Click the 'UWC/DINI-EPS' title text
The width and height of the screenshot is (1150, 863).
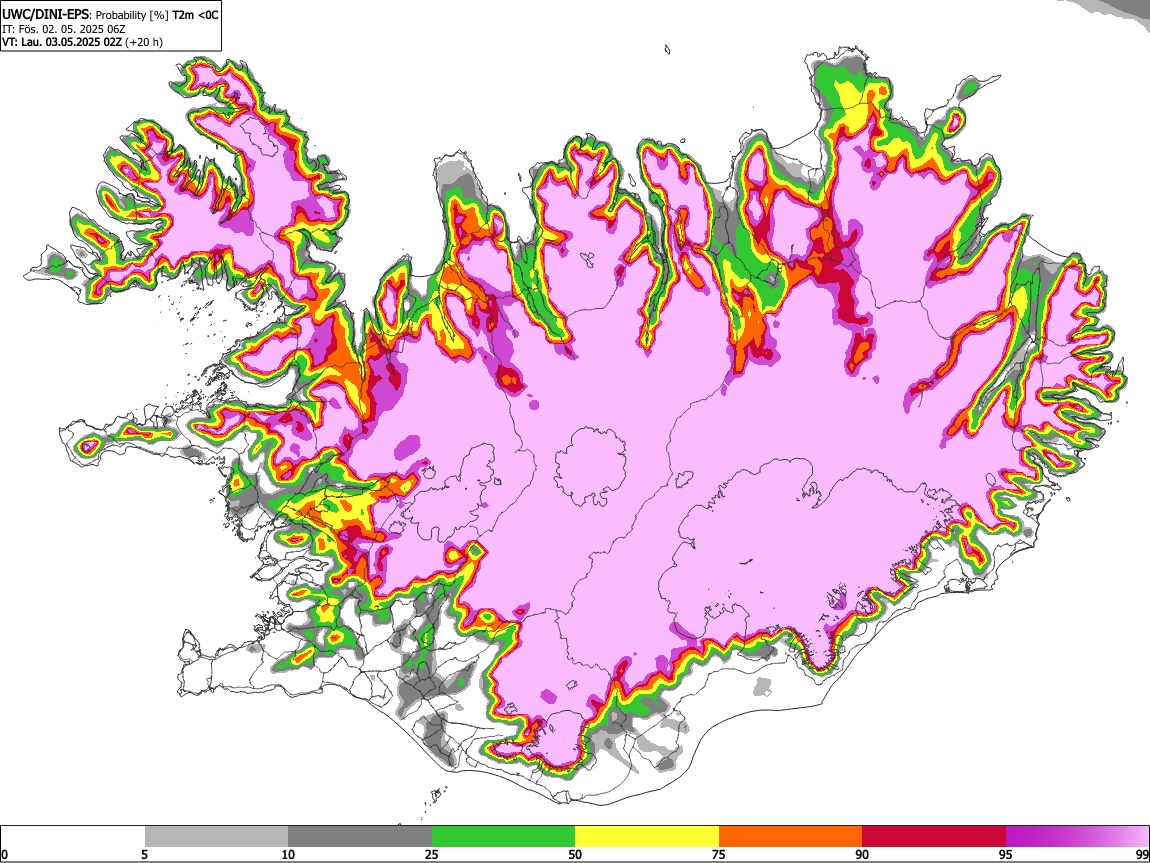(45, 15)
